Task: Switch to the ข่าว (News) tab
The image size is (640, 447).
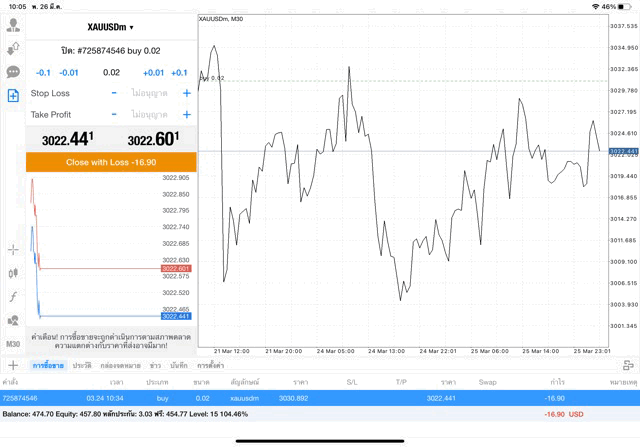Action: 155,366
